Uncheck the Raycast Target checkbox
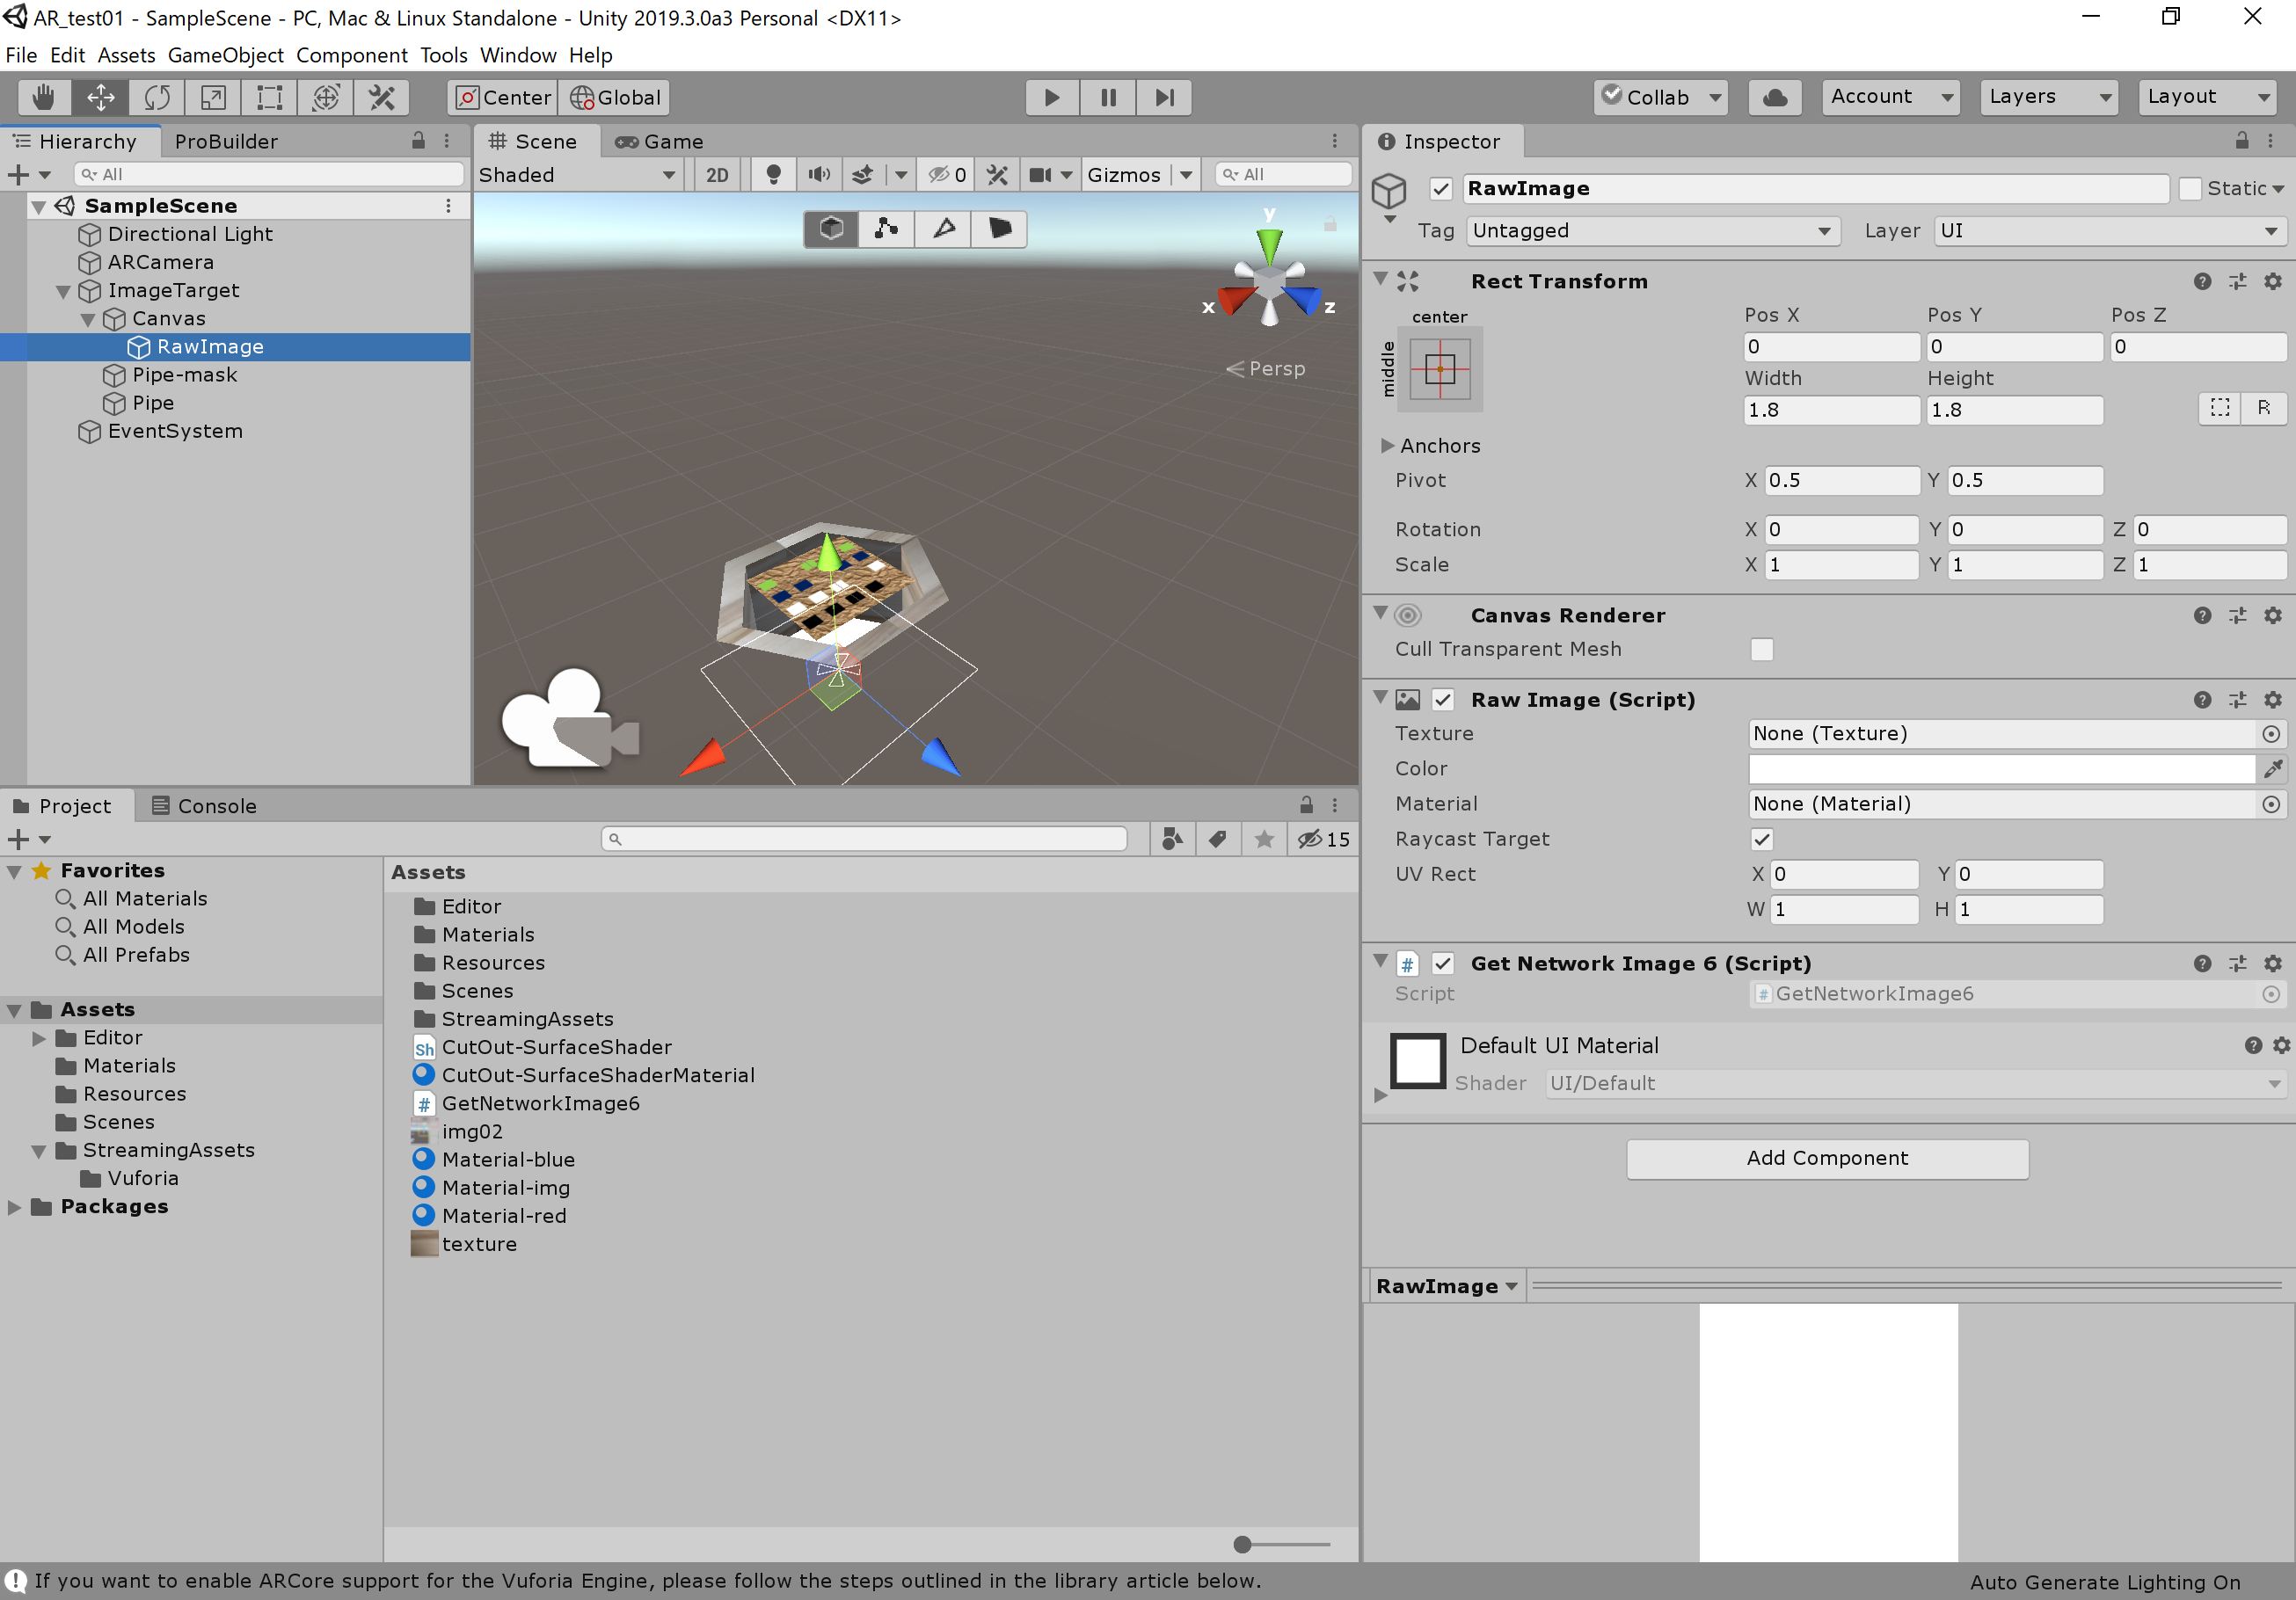 point(1761,839)
